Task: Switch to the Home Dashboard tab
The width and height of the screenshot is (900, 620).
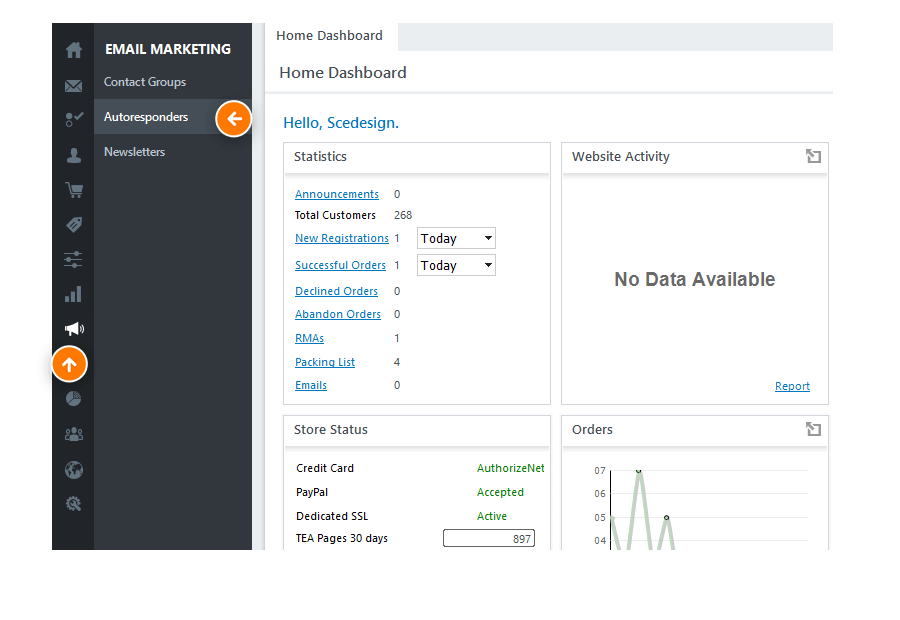Action: (x=329, y=36)
